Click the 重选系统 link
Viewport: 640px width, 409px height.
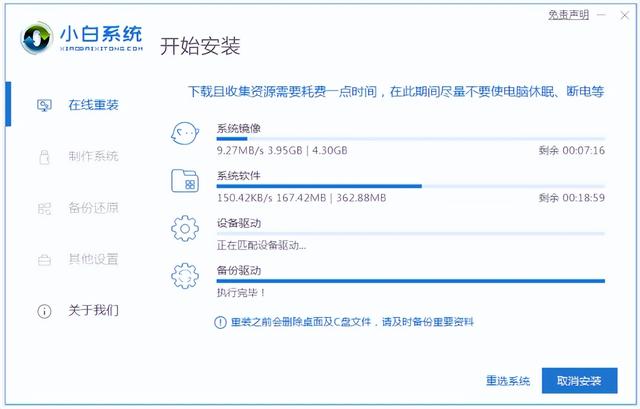[x=507, y=381]
